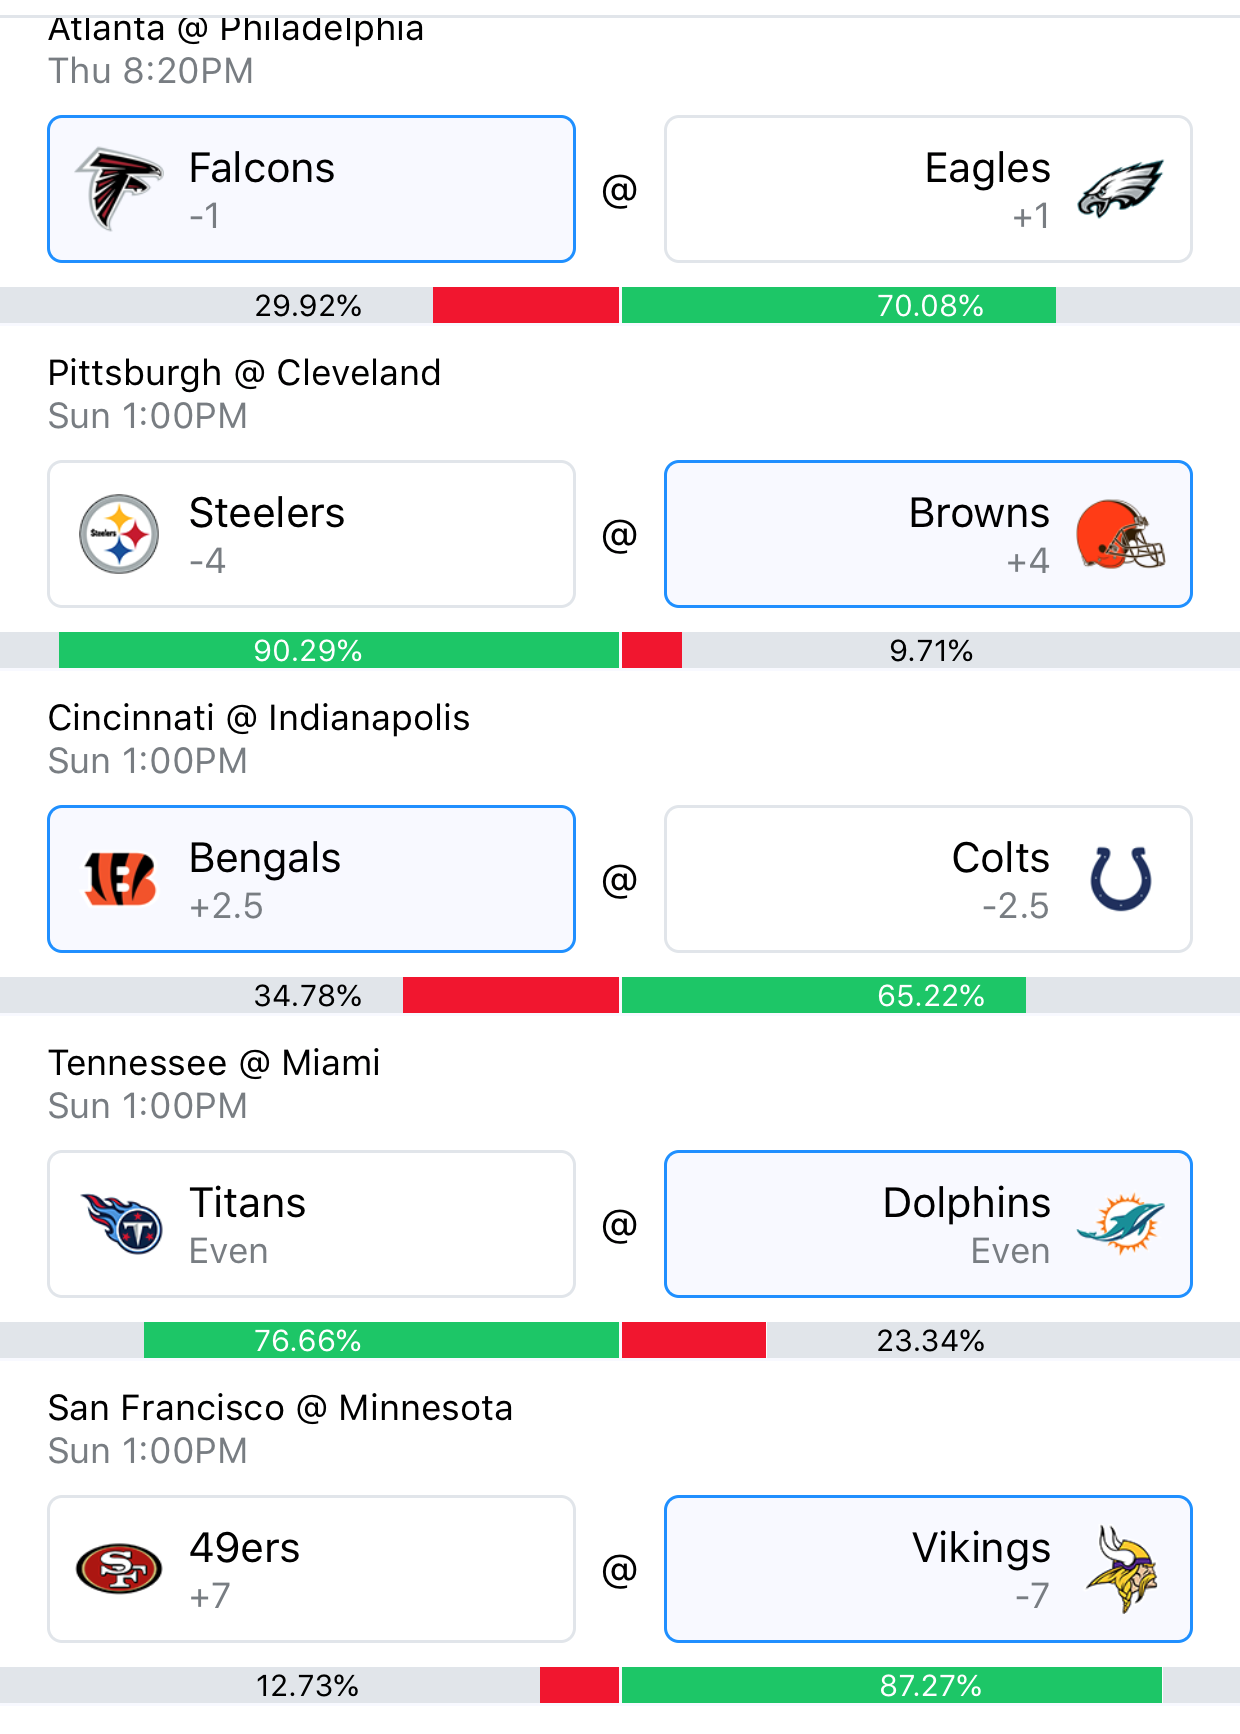Screen dimensions: 1240x1734
Task: Tap the 49ers team logo
Action: tap(119, 1569)
